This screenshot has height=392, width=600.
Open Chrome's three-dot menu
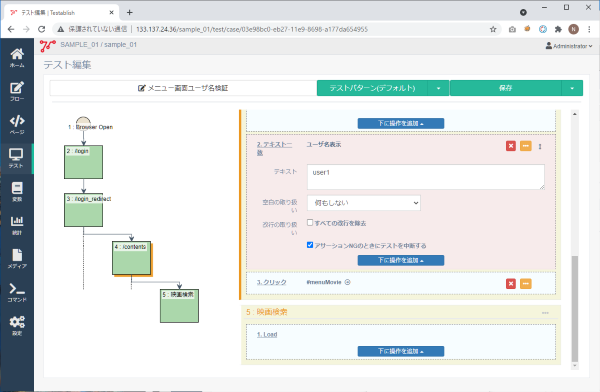589,29
